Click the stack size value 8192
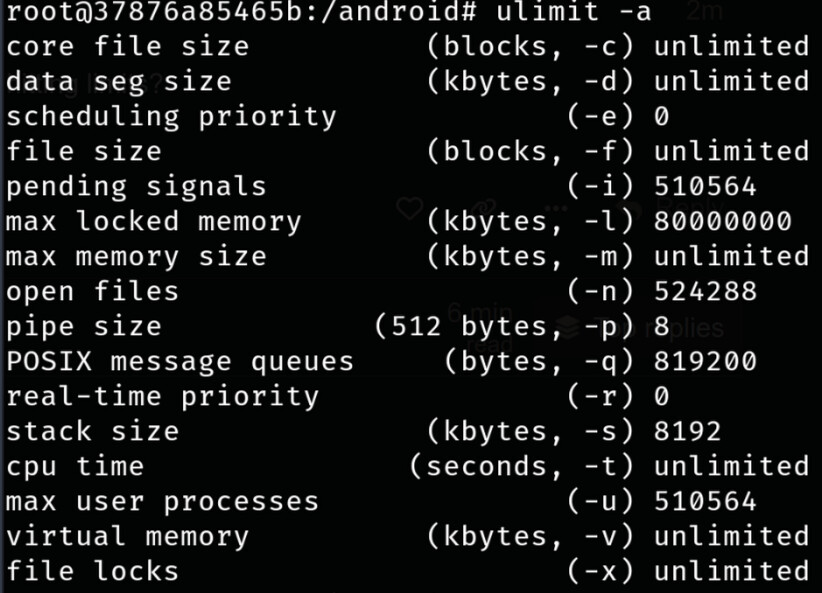Screen dimensions: 822x593 (688, 431)
